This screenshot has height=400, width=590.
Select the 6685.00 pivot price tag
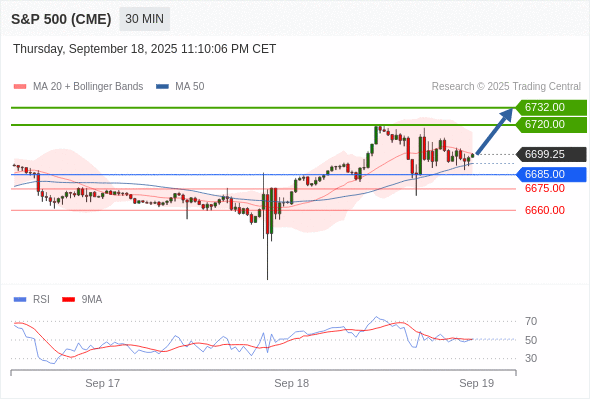coord(551,175)
